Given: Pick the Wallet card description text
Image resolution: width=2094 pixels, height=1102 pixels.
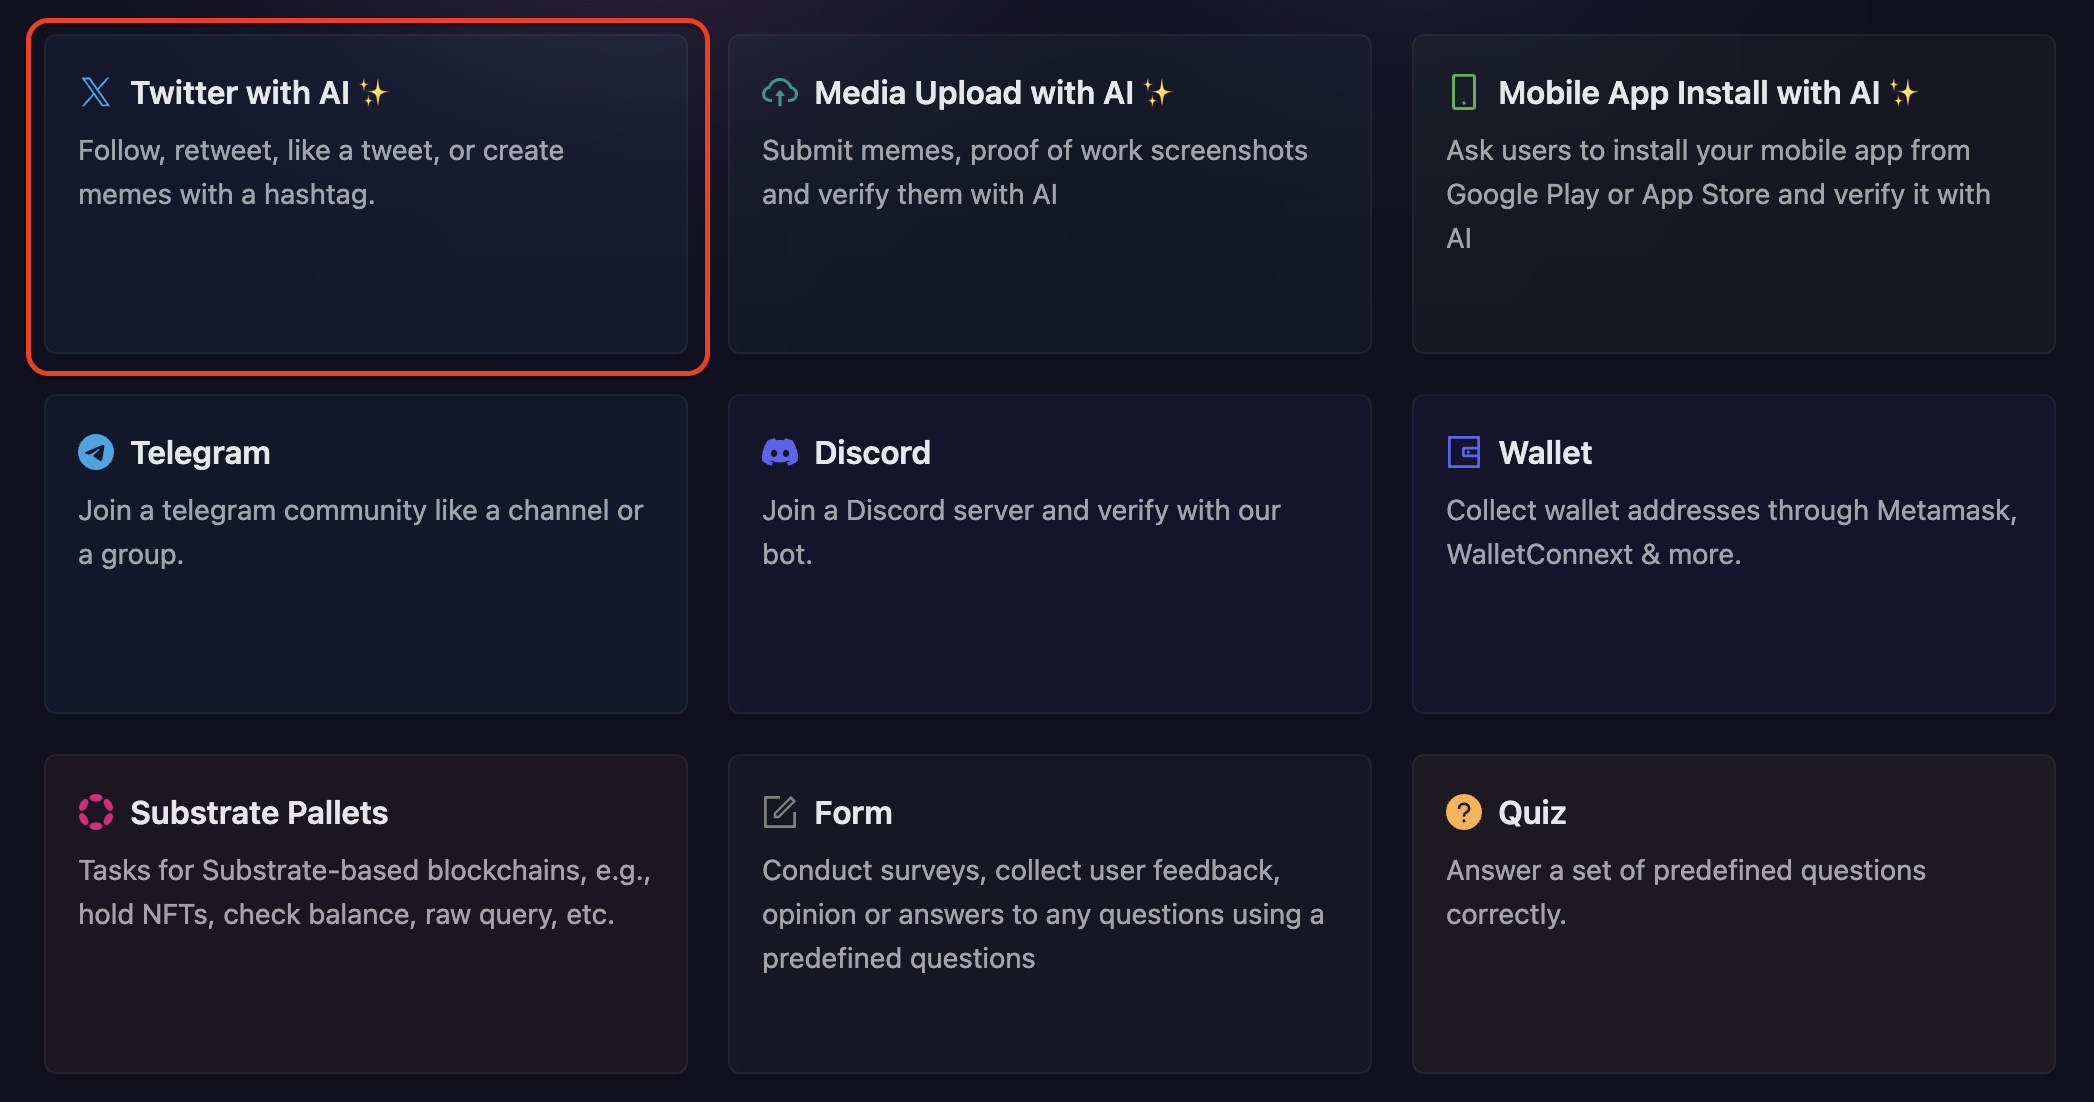Looking at the screenshot, I should pyautogui.click(x=1731, y=532).
